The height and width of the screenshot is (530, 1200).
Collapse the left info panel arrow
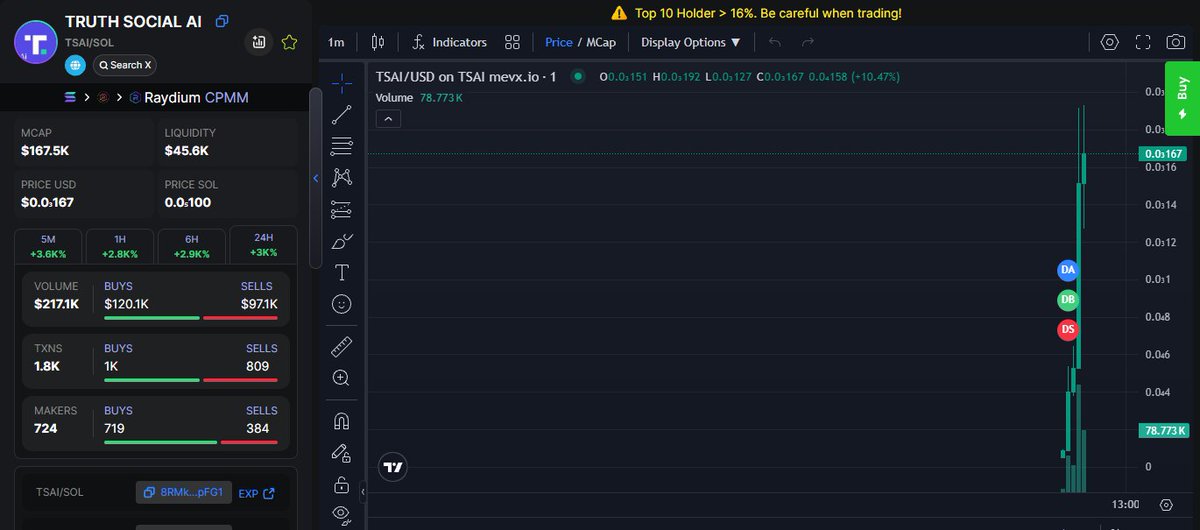(316, 178)
